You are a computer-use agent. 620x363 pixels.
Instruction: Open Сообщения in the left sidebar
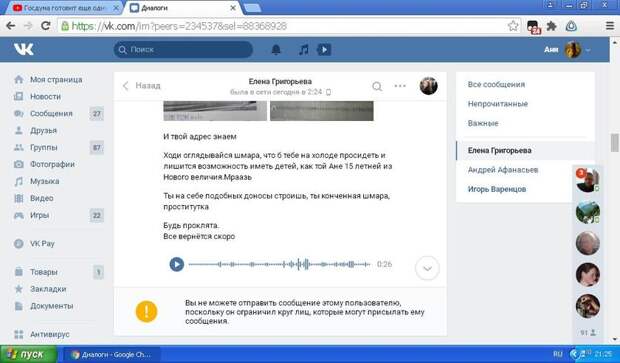click(51, 113)
